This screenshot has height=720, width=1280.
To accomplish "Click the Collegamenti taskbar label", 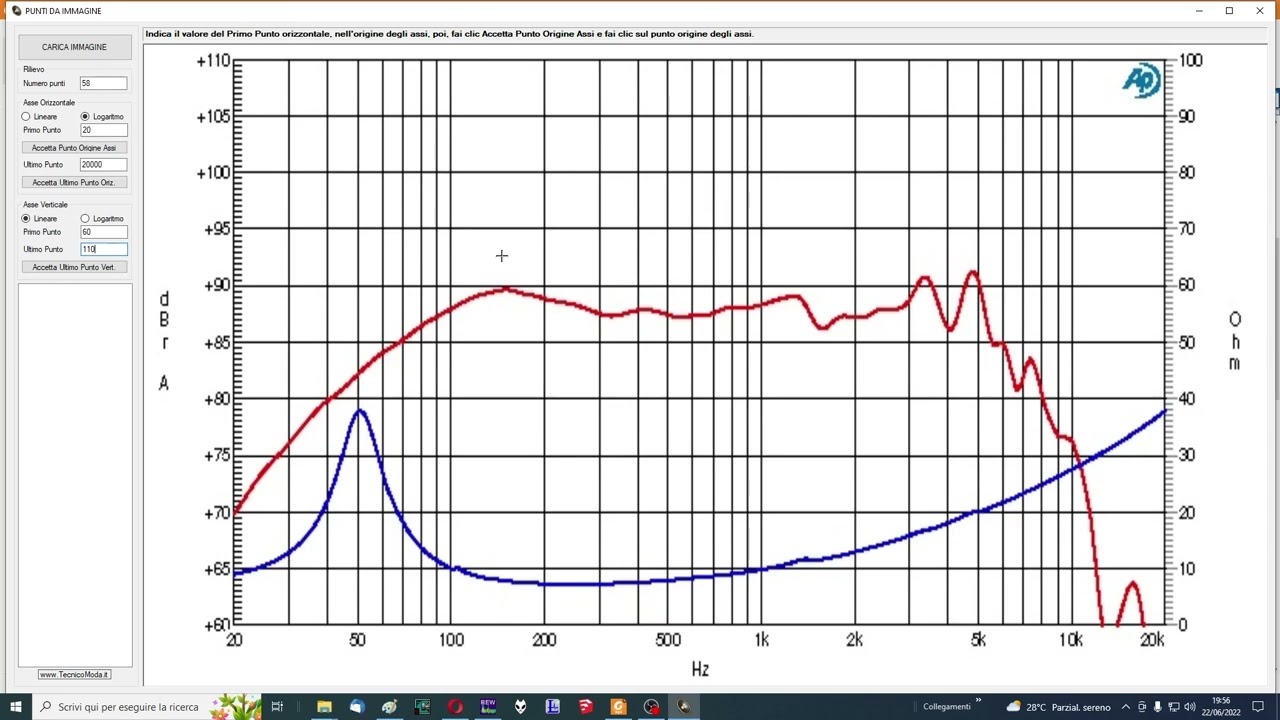I will pos(947,707).
